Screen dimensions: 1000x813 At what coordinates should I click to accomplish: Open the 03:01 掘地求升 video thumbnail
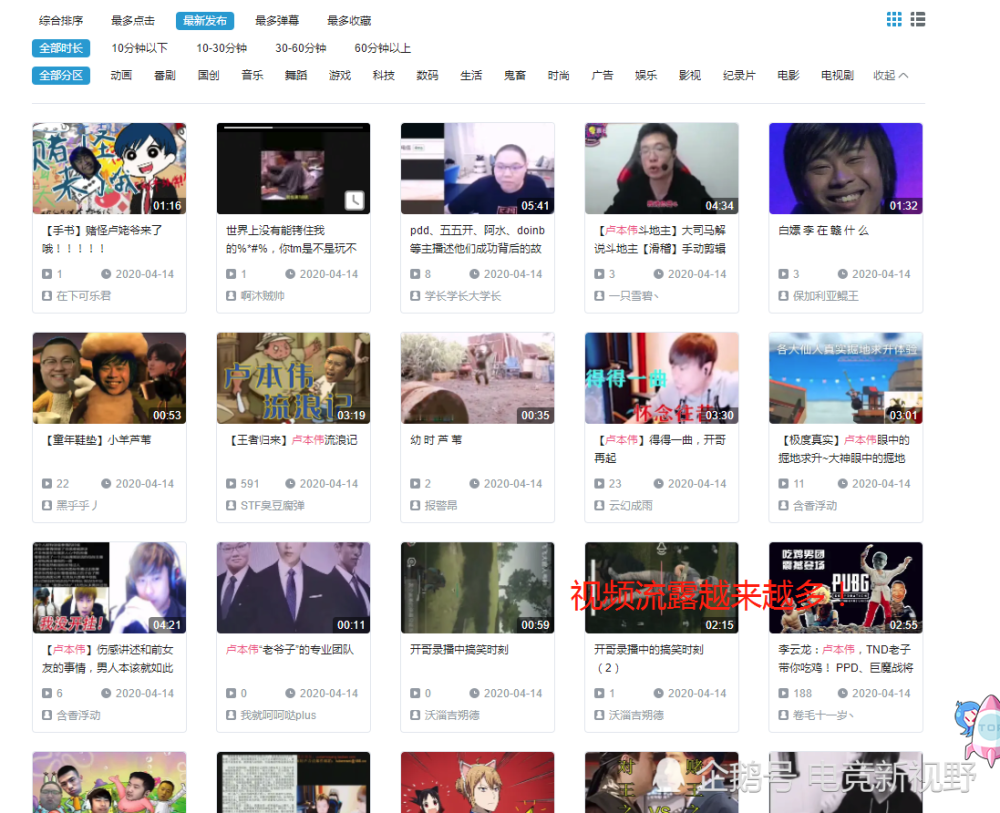pyautogui.click(x=846, y=378)
